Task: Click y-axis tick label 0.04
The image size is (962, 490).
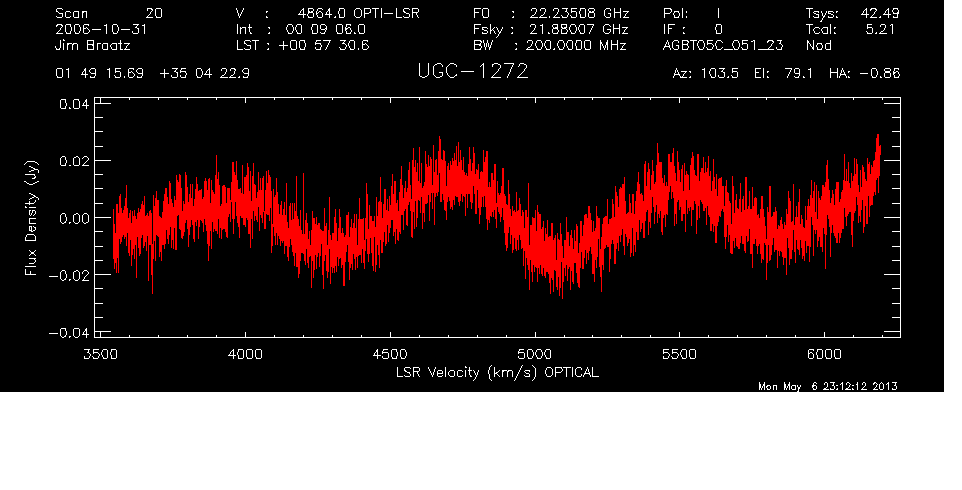Action: pyautogui.click(x=74, y=104)
